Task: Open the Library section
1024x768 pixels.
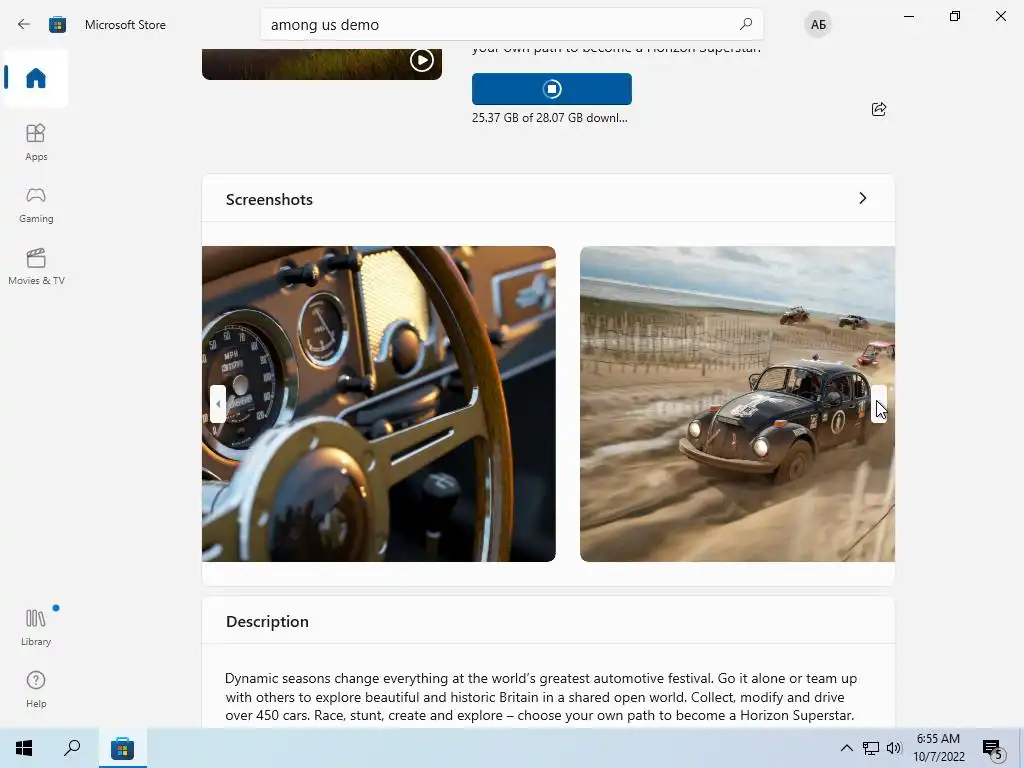Action: (36, 627)
